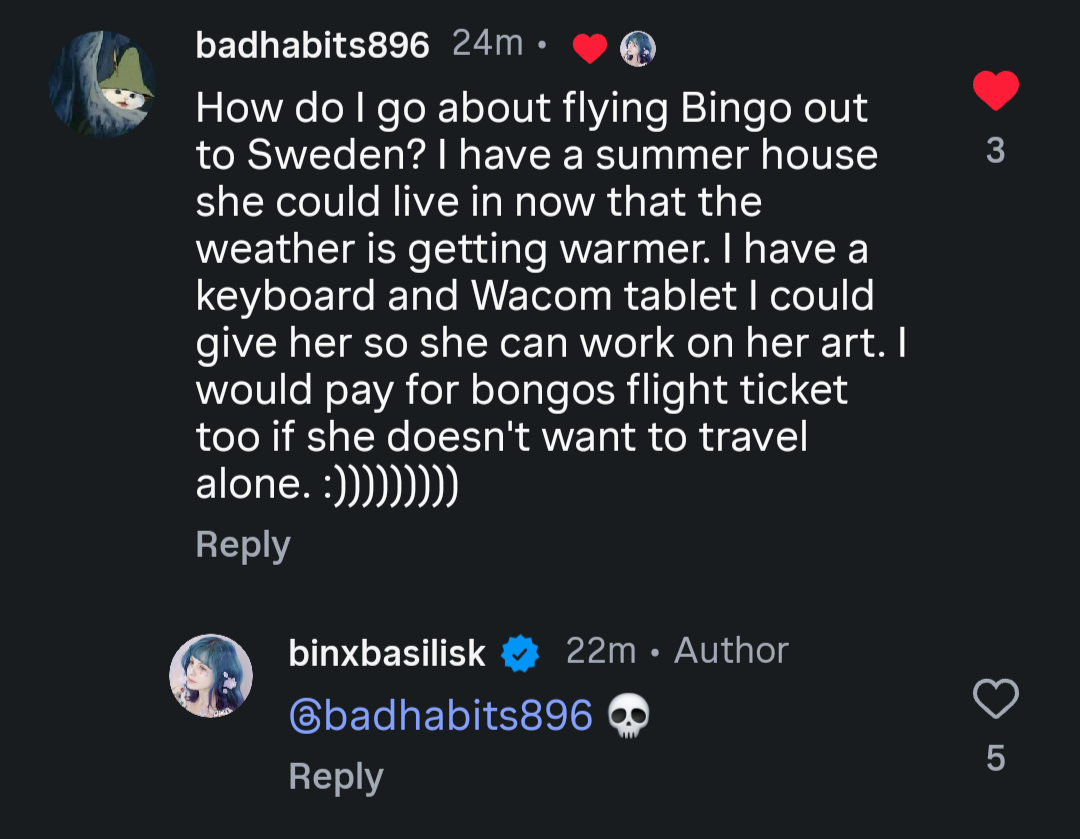The height and width of the screenshot is (839, 1080).
Task: Like the binxbasilisk reply with heart outline
Action: 995,698
